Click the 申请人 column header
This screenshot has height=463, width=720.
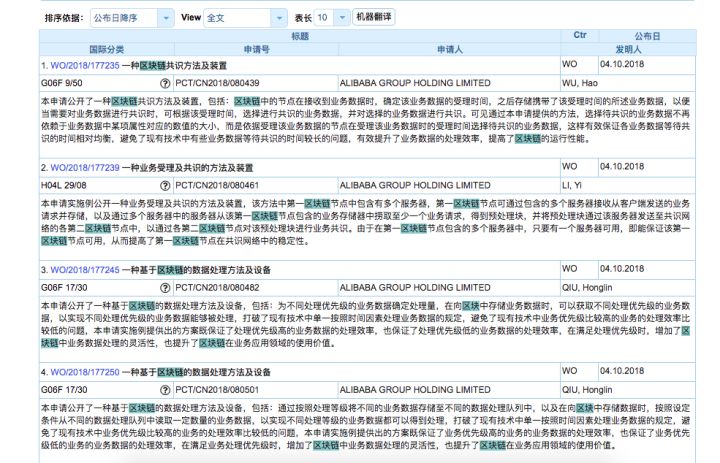[x=450, y=50]
